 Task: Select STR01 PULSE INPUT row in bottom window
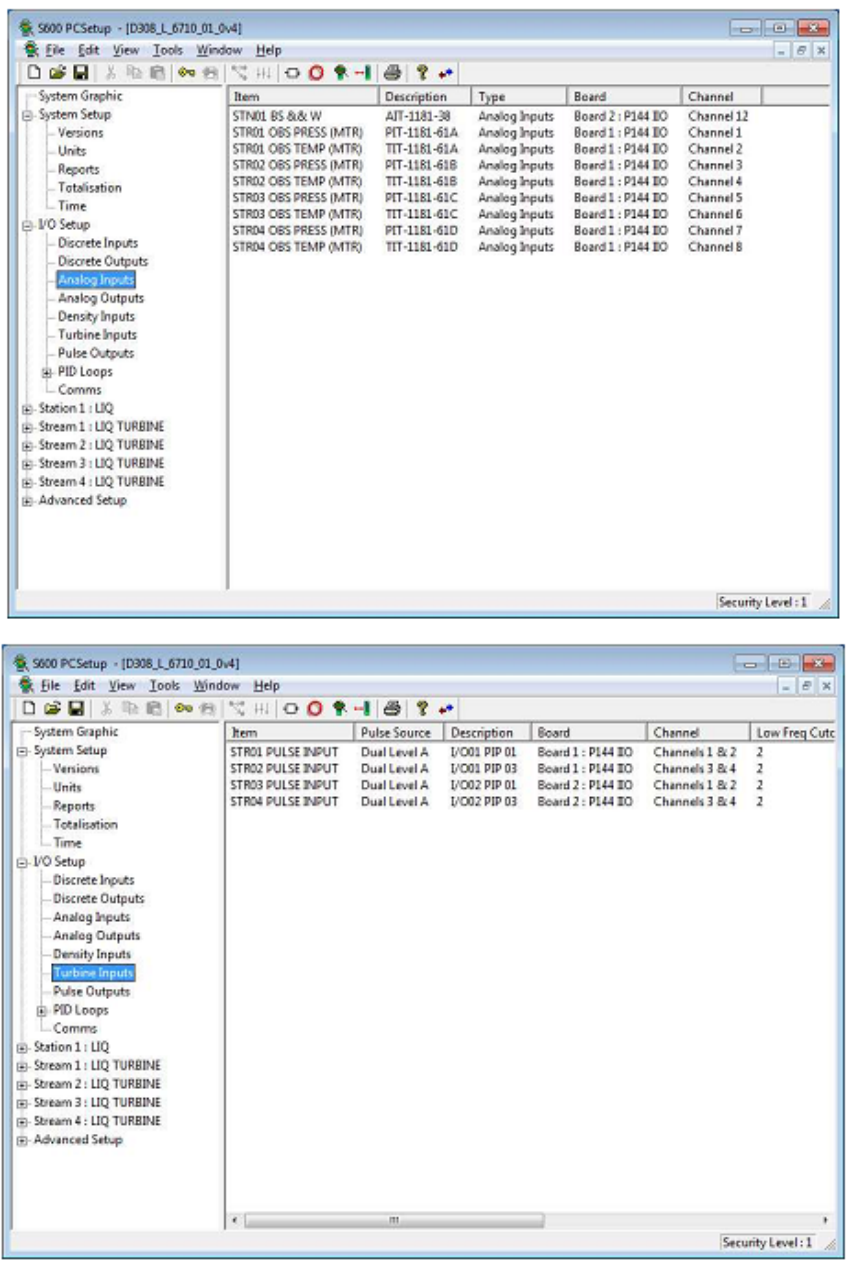[x=530, y=753]
